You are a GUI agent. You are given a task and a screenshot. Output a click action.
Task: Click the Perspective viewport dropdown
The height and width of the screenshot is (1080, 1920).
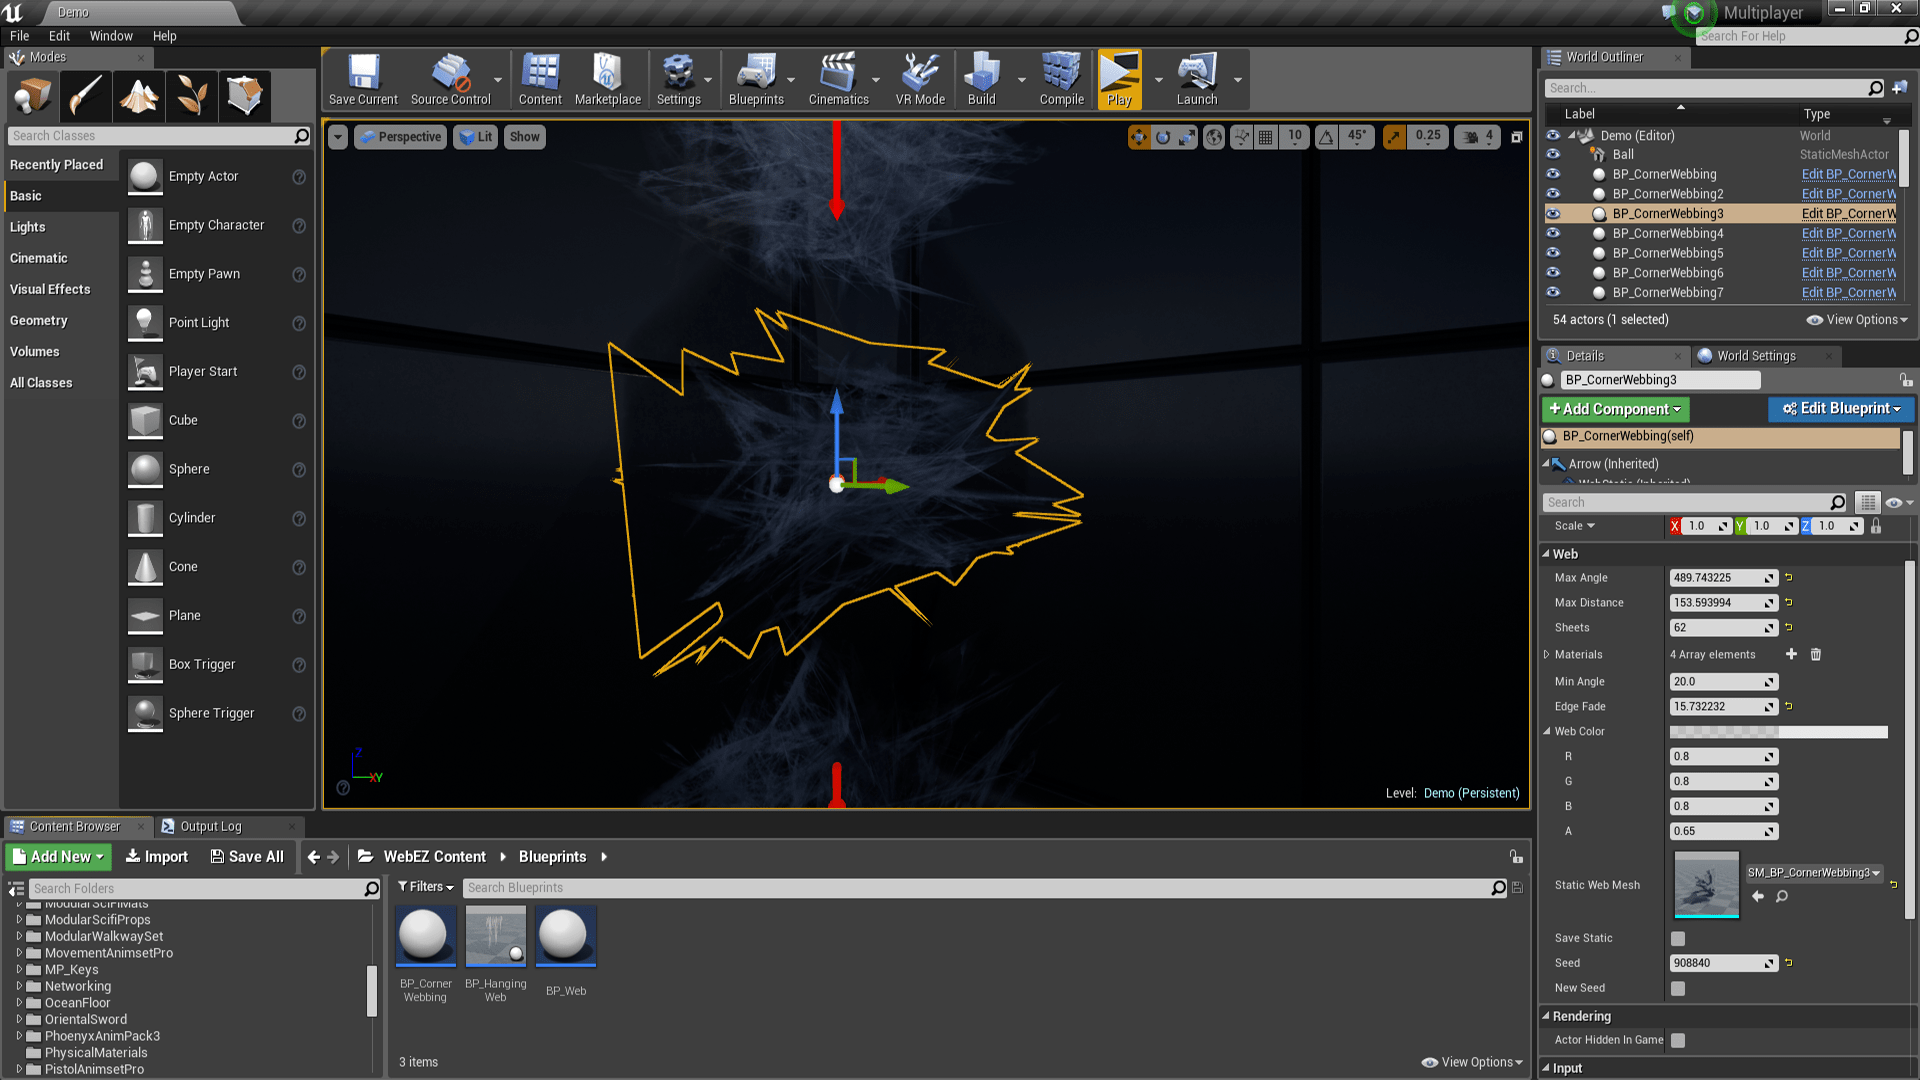point(402,136)
